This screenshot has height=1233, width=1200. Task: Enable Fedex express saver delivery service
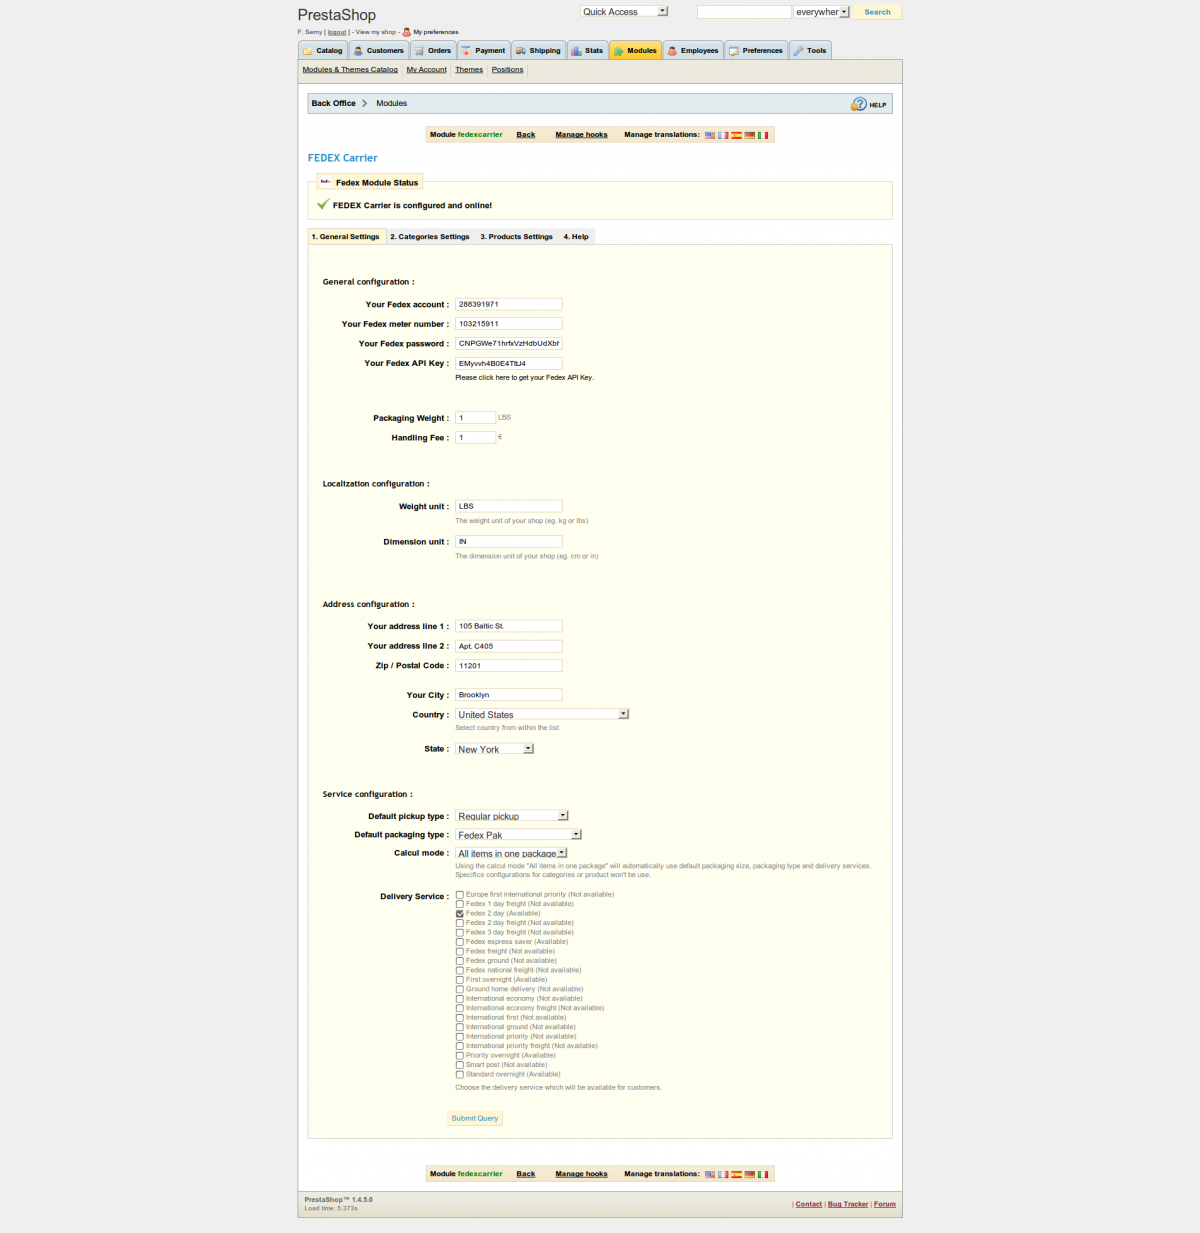point(460,942)
